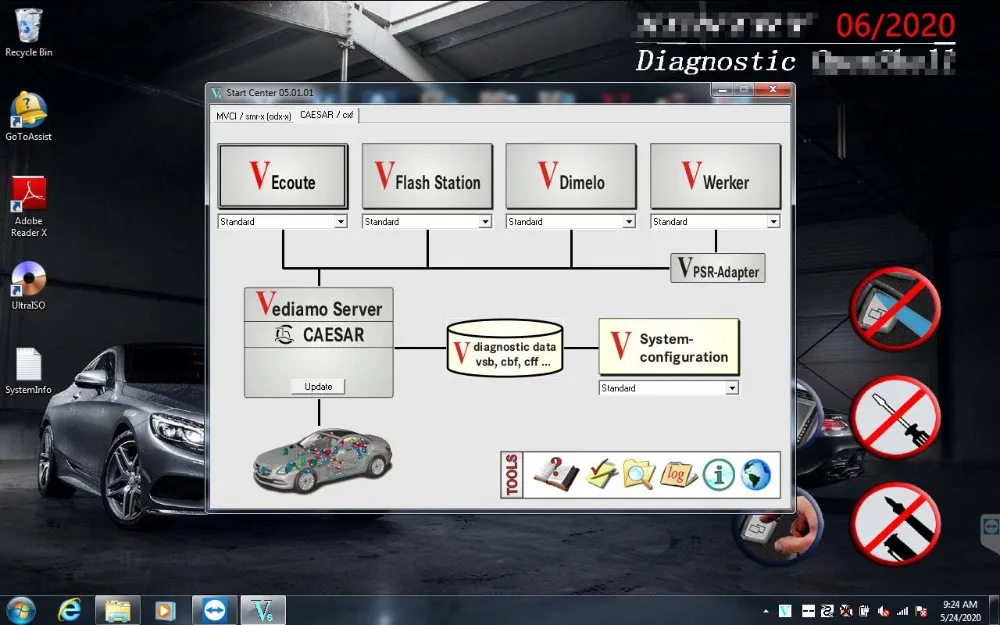The width and height of the screenshot is (1000, 625).
Task: Open the help manual book icon
Action: (556, 474)
